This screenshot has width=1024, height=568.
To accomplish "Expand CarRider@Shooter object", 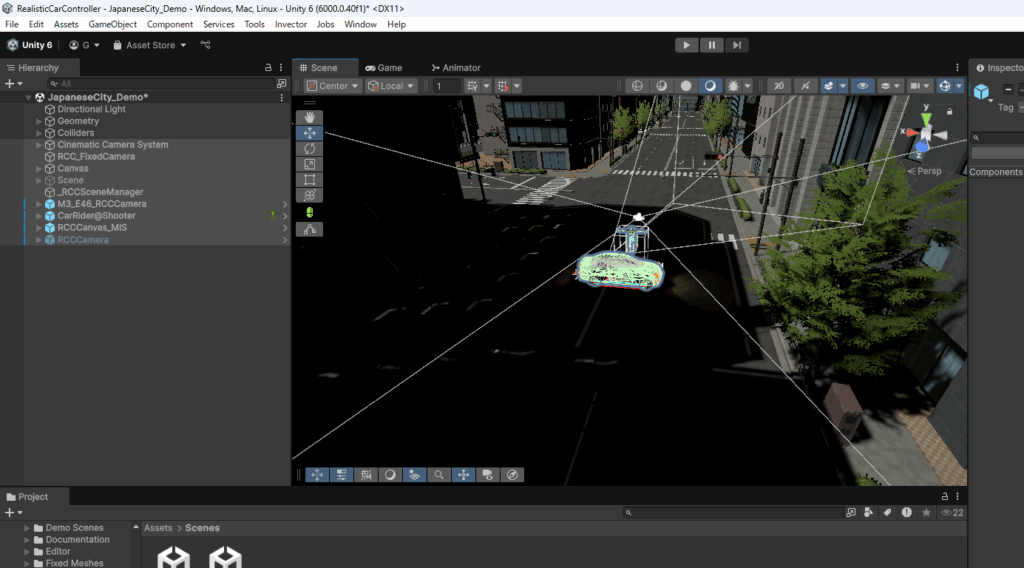I will click(39, 216).
